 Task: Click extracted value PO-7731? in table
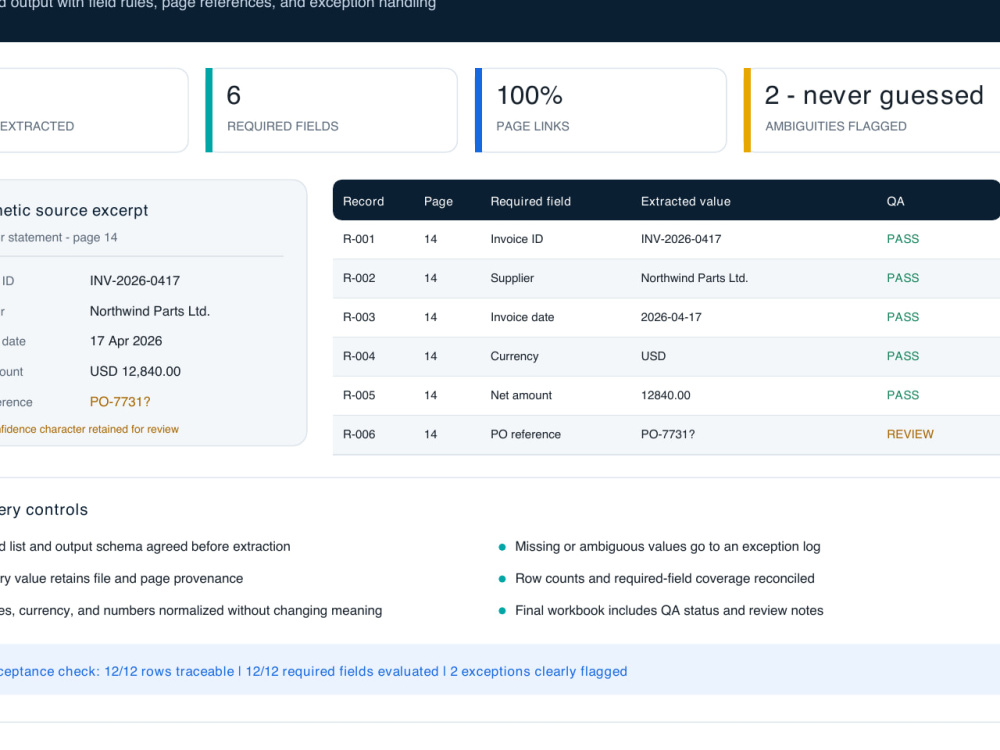[668, 434]
